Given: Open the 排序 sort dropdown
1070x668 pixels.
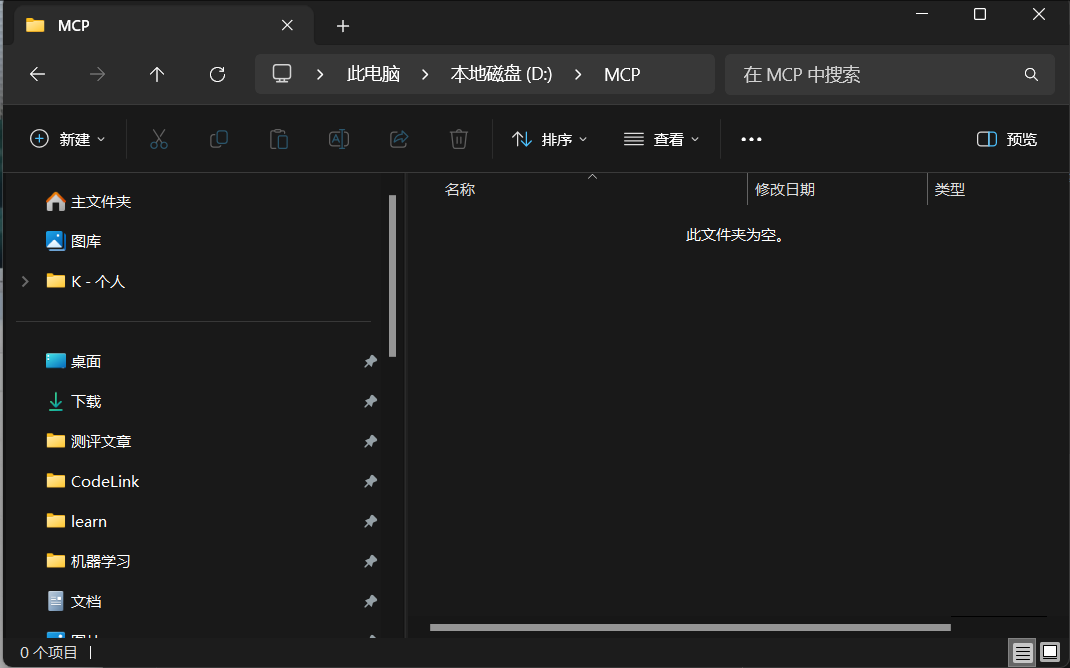Looking at the screenshot, I should pos(549,139).
